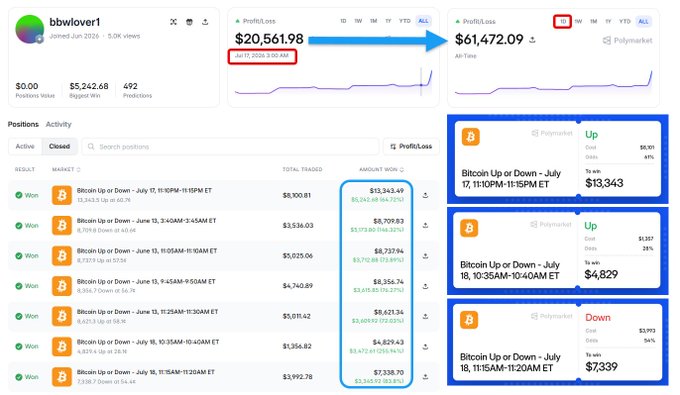Share the $61,472.09 profit figure
The width and height of the screenshot is (680, 395).
click(532, 40)
